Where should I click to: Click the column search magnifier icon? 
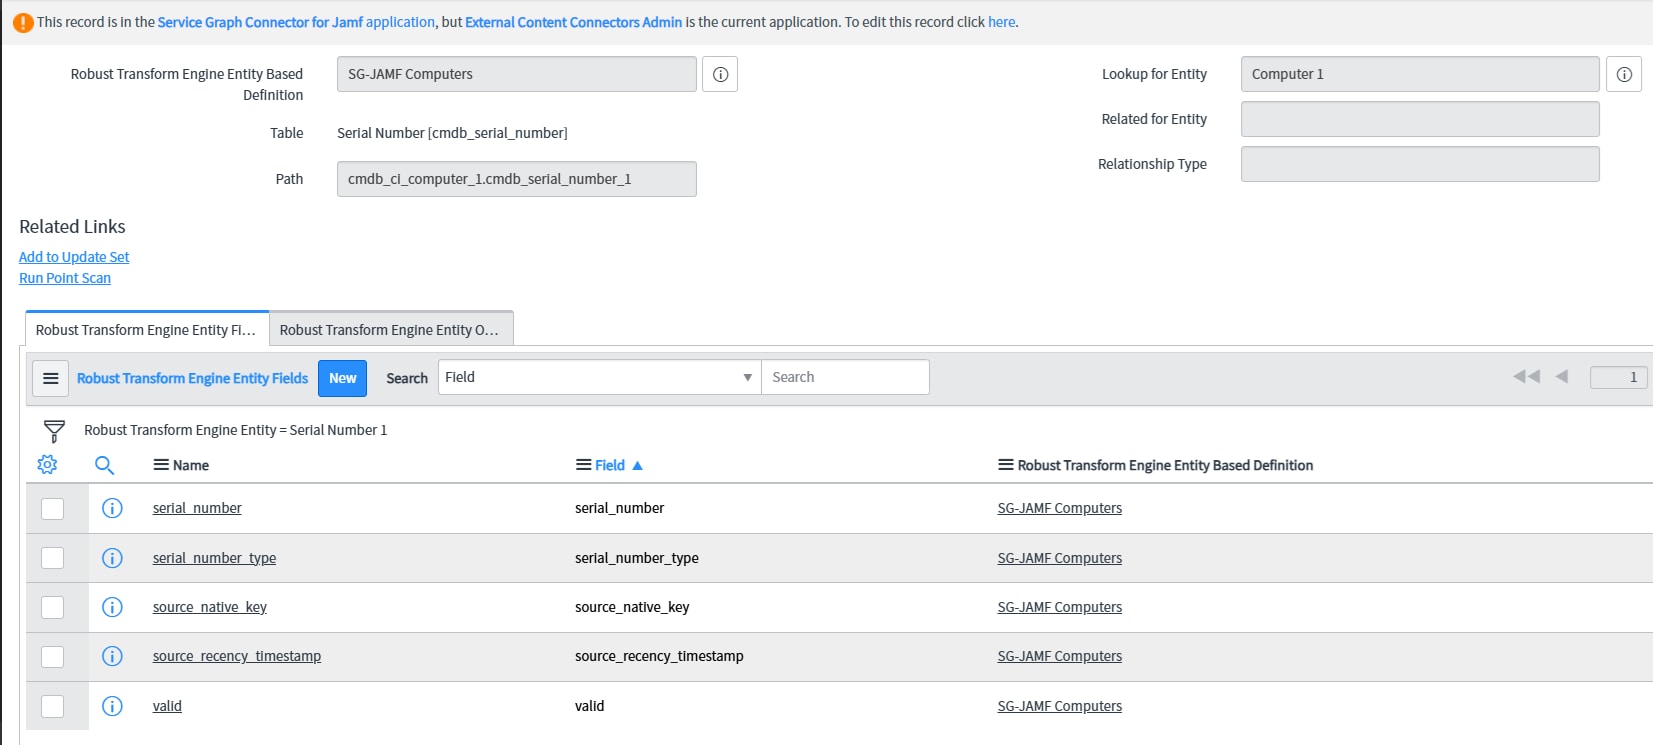[104, 465]
